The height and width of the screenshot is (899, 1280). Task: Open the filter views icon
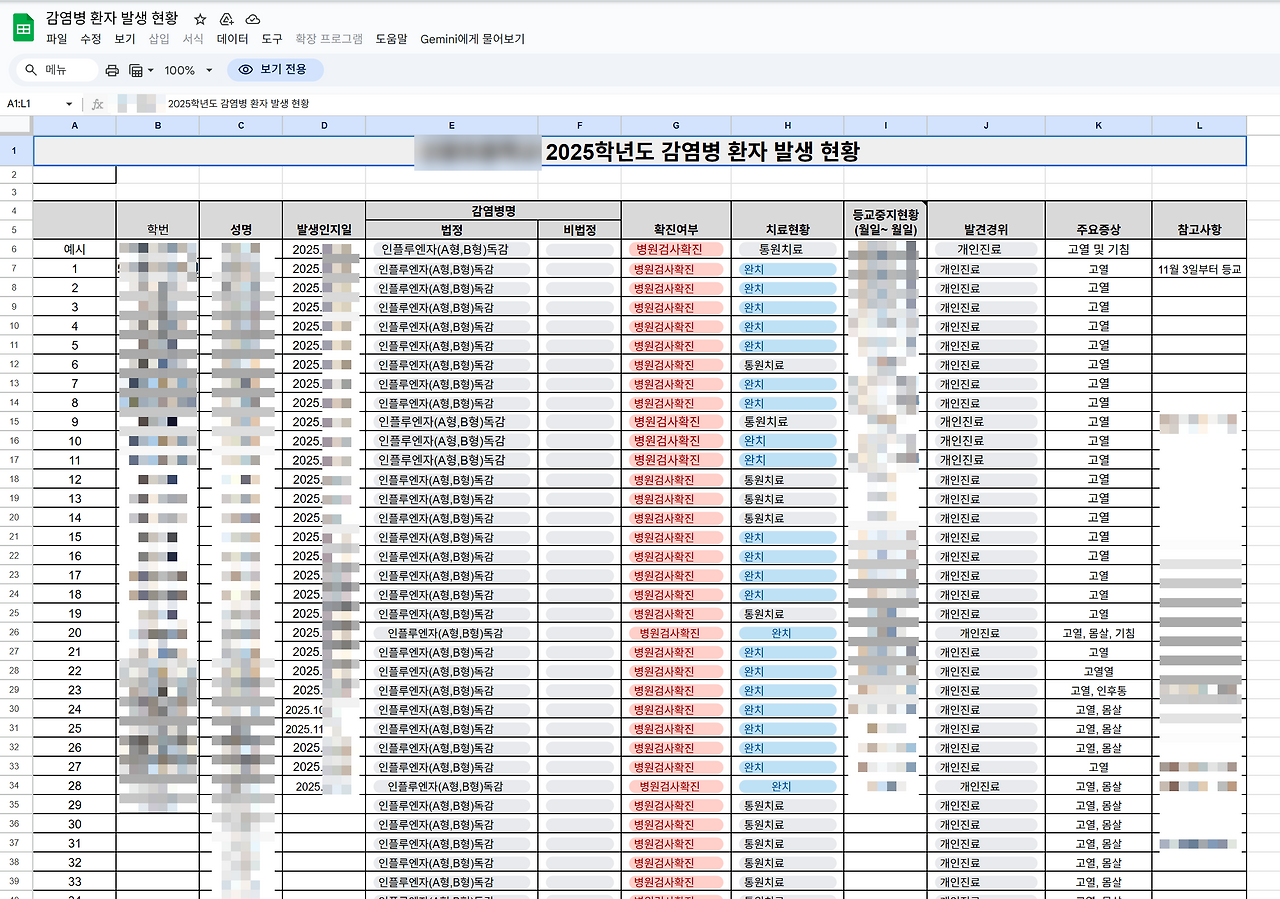click(136, 70)
